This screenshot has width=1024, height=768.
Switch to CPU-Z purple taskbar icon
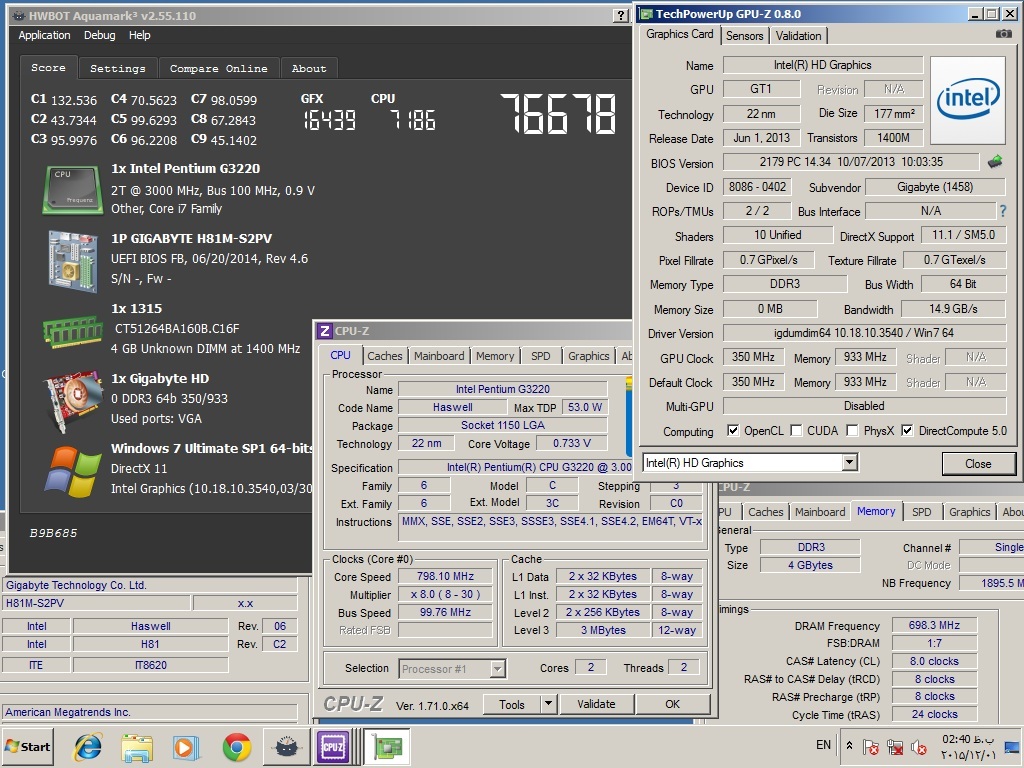(333, 747)
